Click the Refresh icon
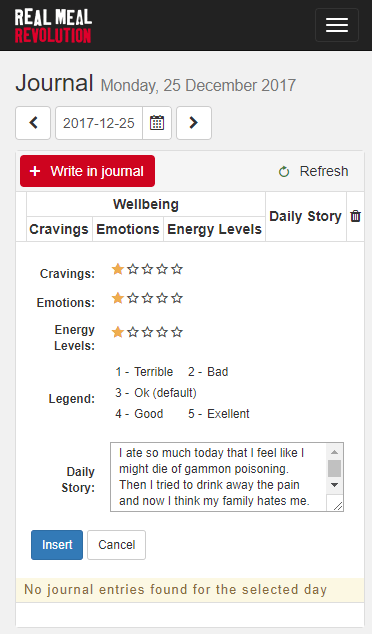 coord(284,172)
